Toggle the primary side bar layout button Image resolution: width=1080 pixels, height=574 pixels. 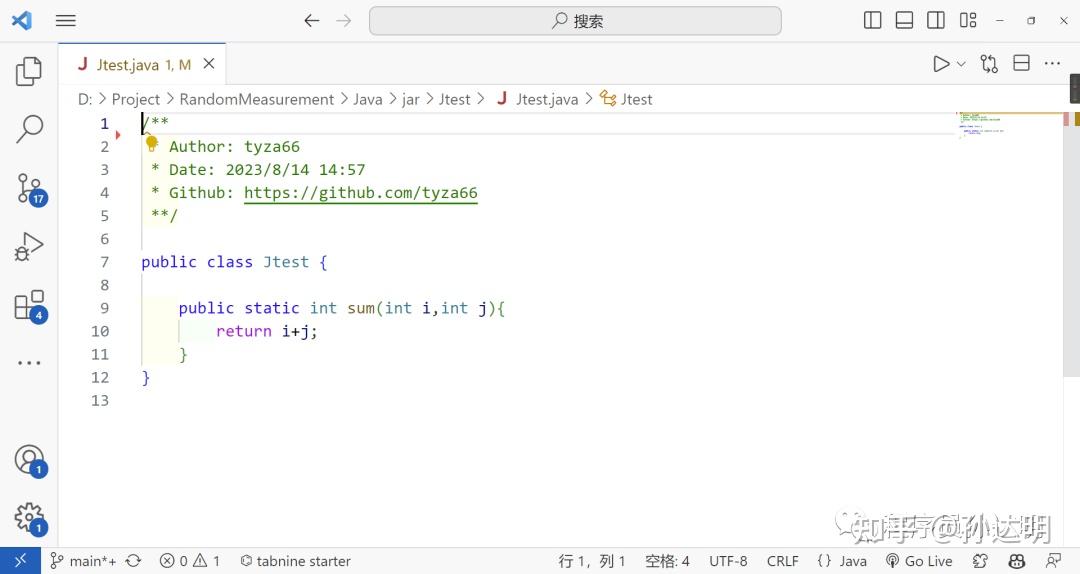[x=872, y=20]
